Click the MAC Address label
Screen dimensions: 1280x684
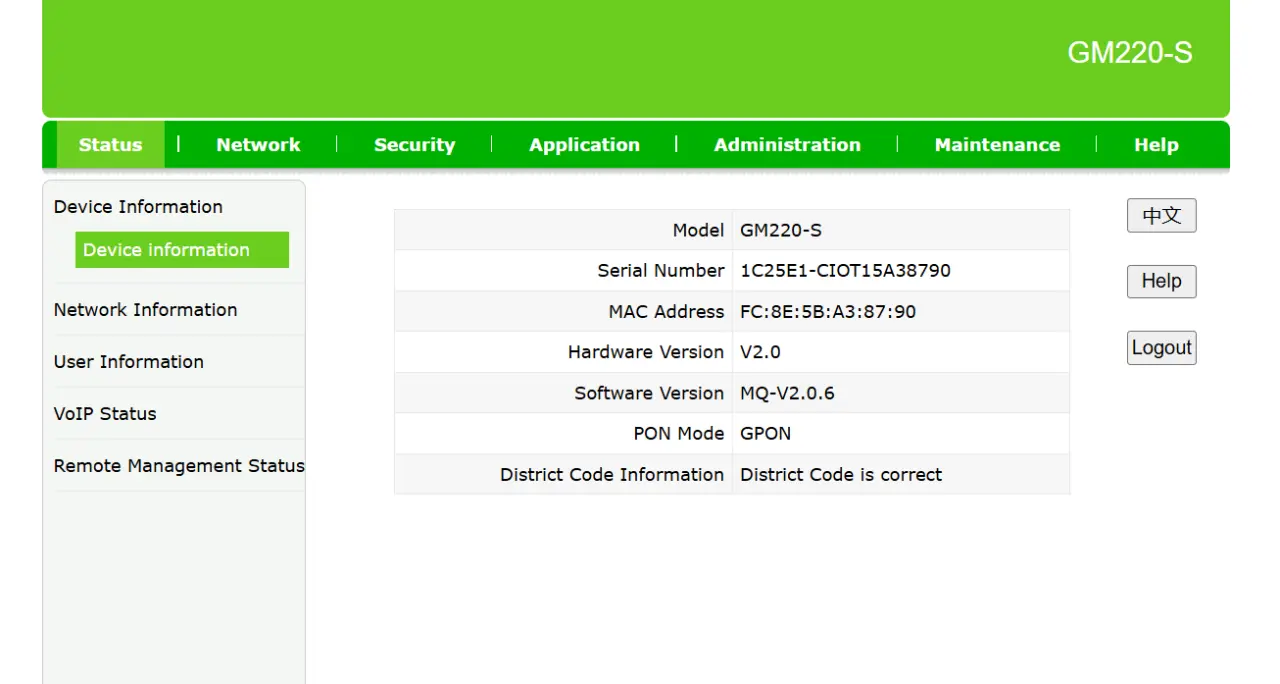666,312
